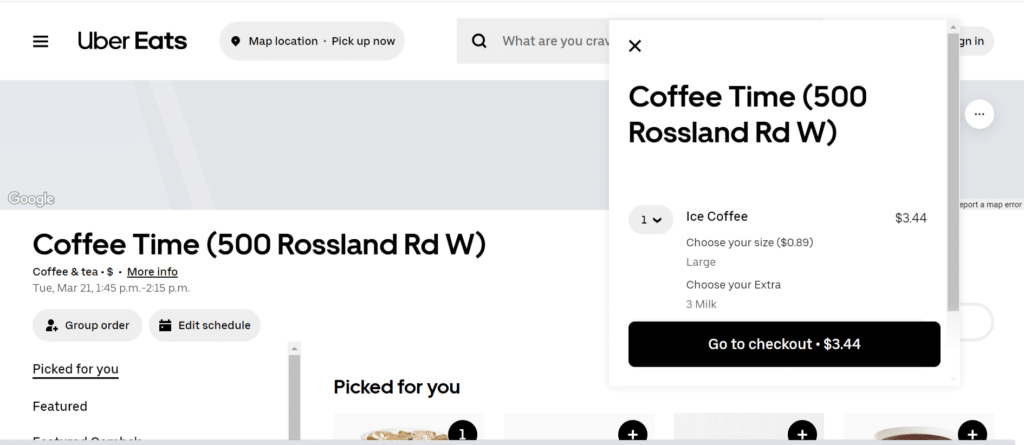Click the Sign in button
Image resolution: width=1024 pixels, height=445 pixels.
976,41
